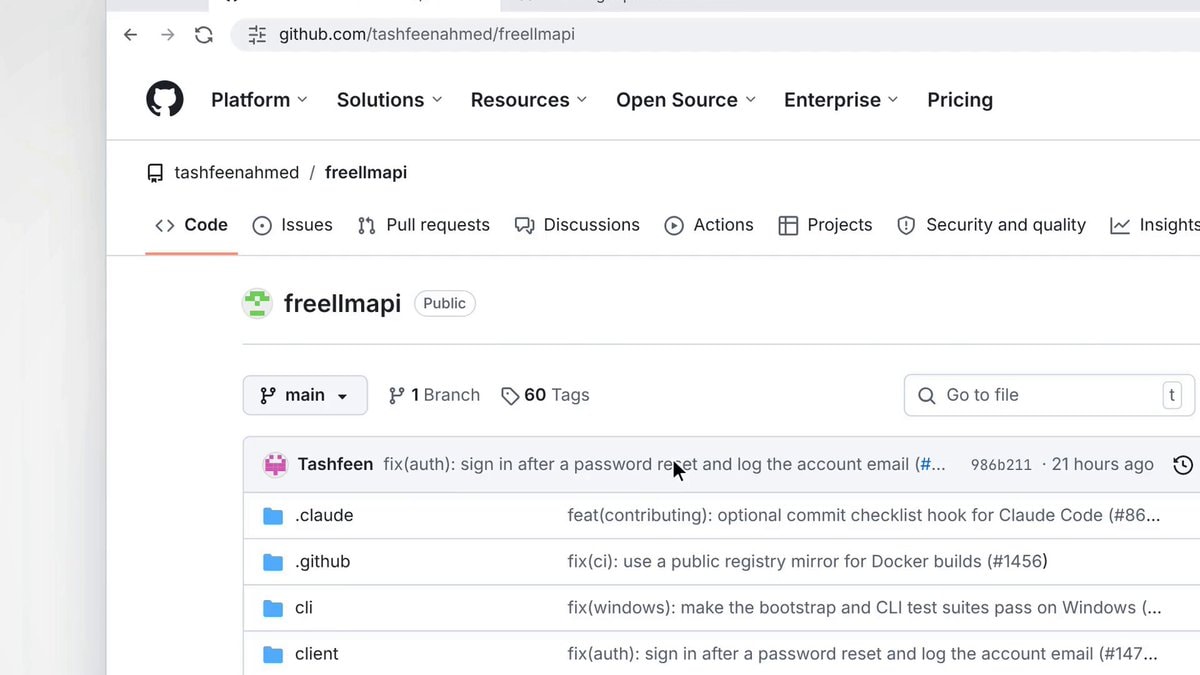
Task: View the 60 Tags list
Action: pos(545,395)
